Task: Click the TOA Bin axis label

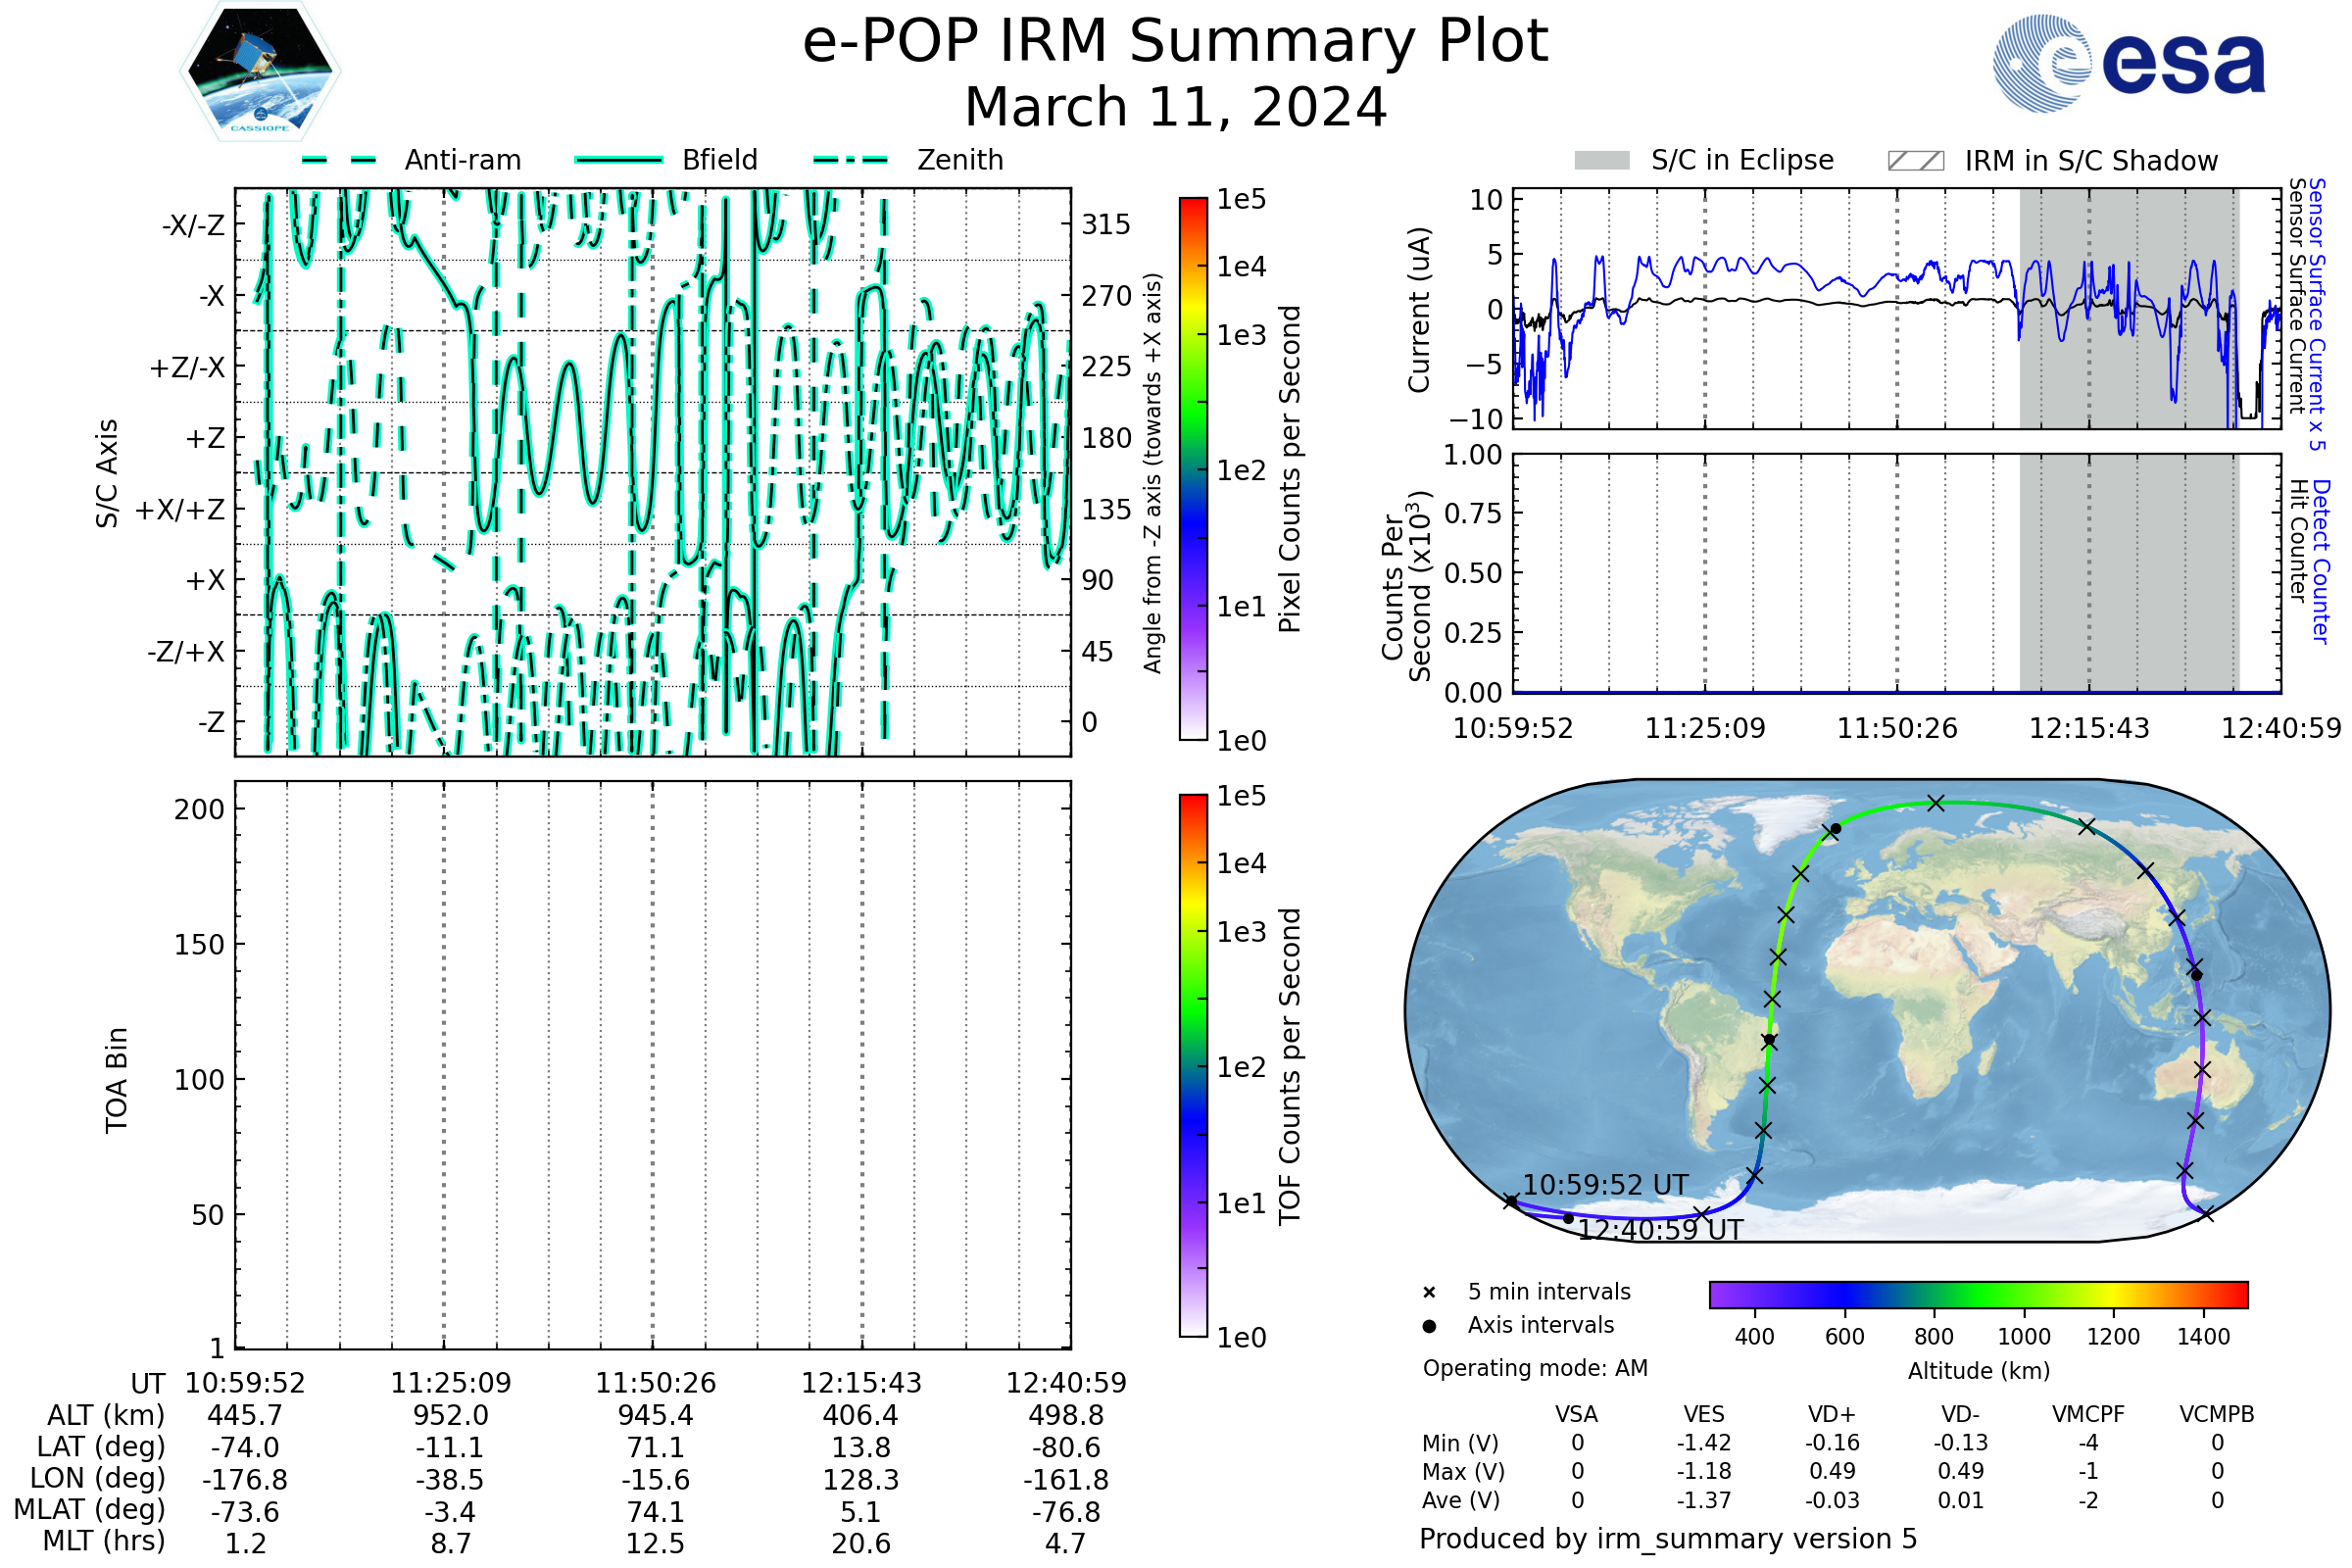Action: (116, 1080)
